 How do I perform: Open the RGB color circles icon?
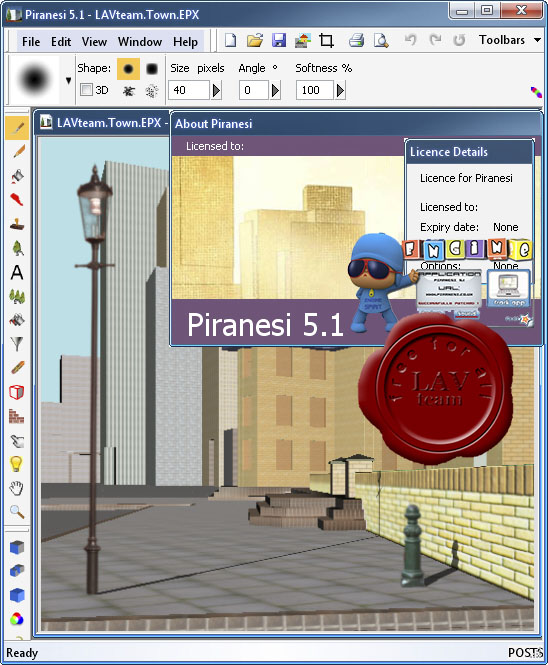pos(17,619)
